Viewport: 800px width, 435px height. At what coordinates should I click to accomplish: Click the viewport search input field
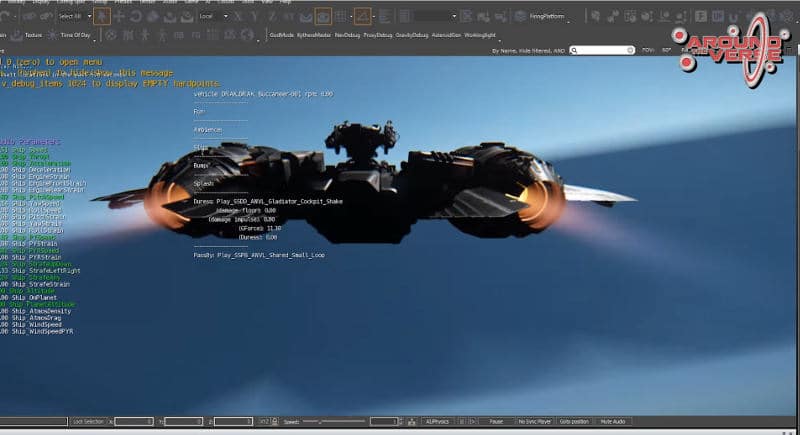602,50
